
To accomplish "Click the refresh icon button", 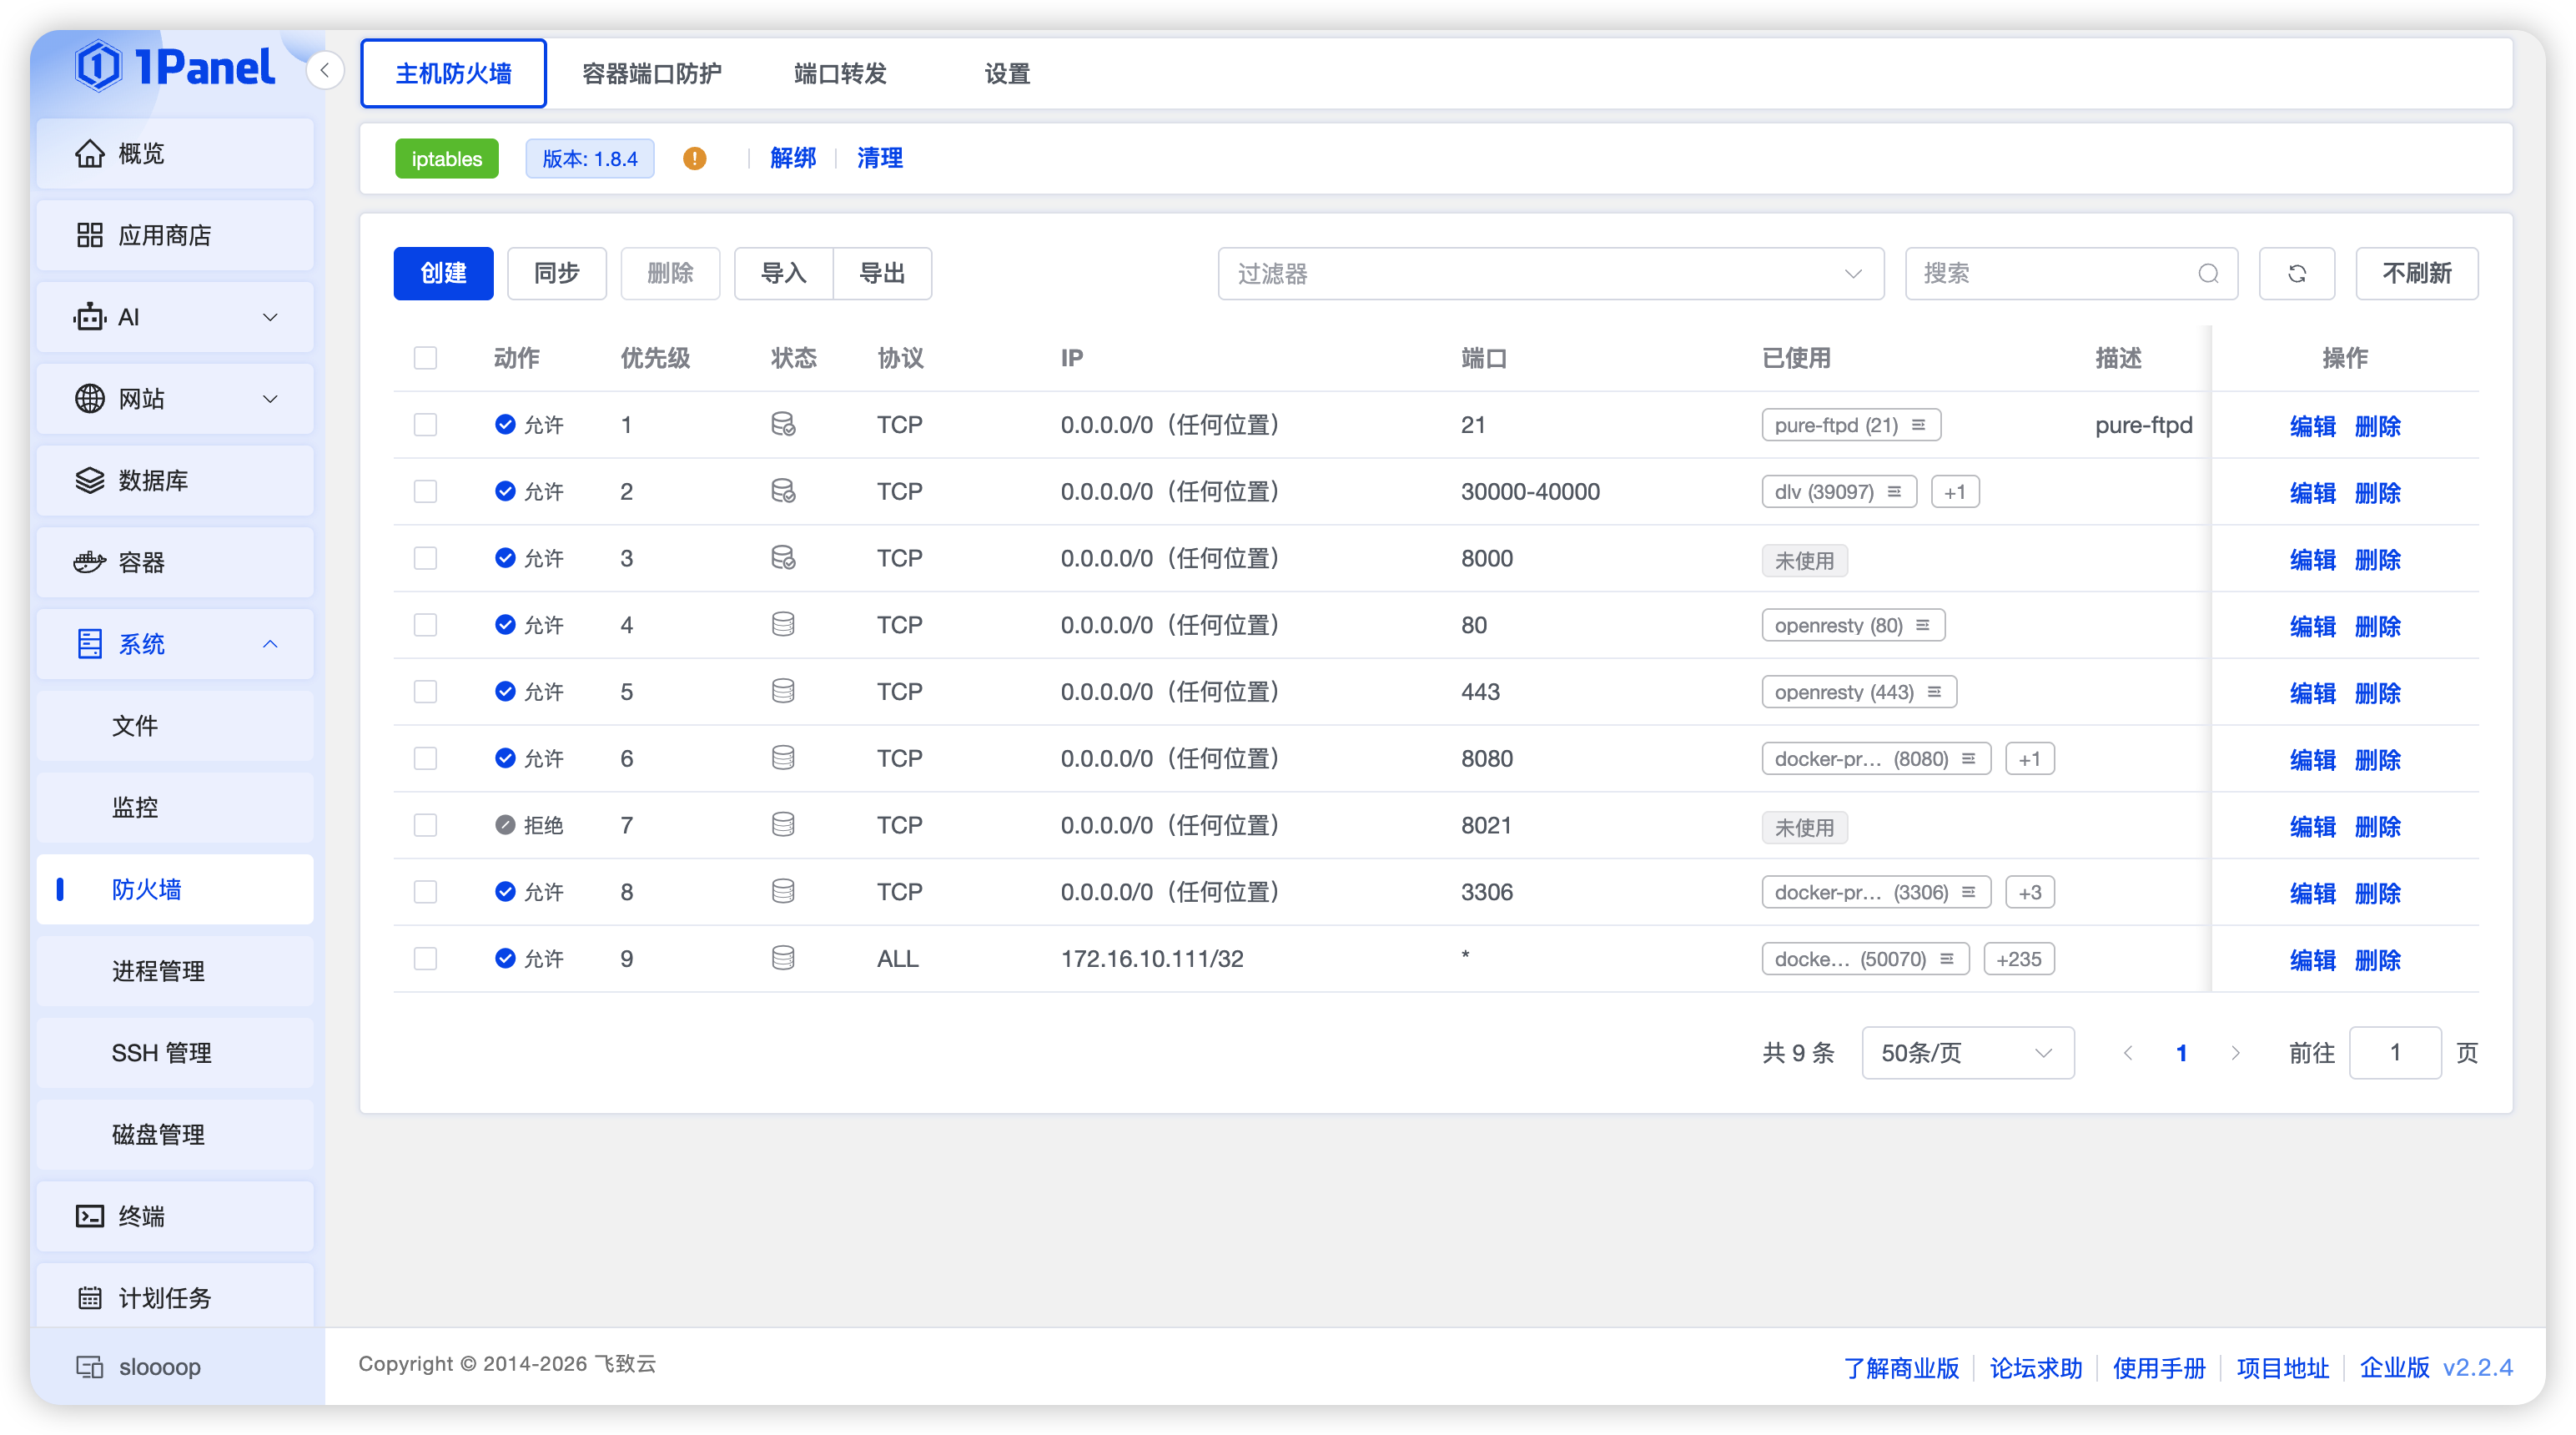I will [2297, 273].
